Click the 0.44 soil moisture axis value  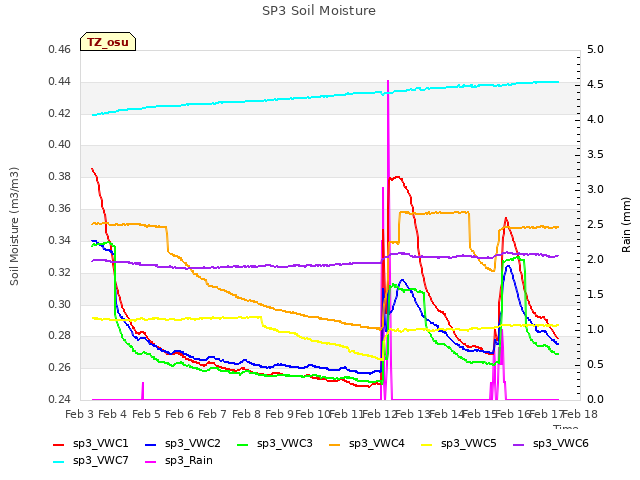[x=60, y=82]
